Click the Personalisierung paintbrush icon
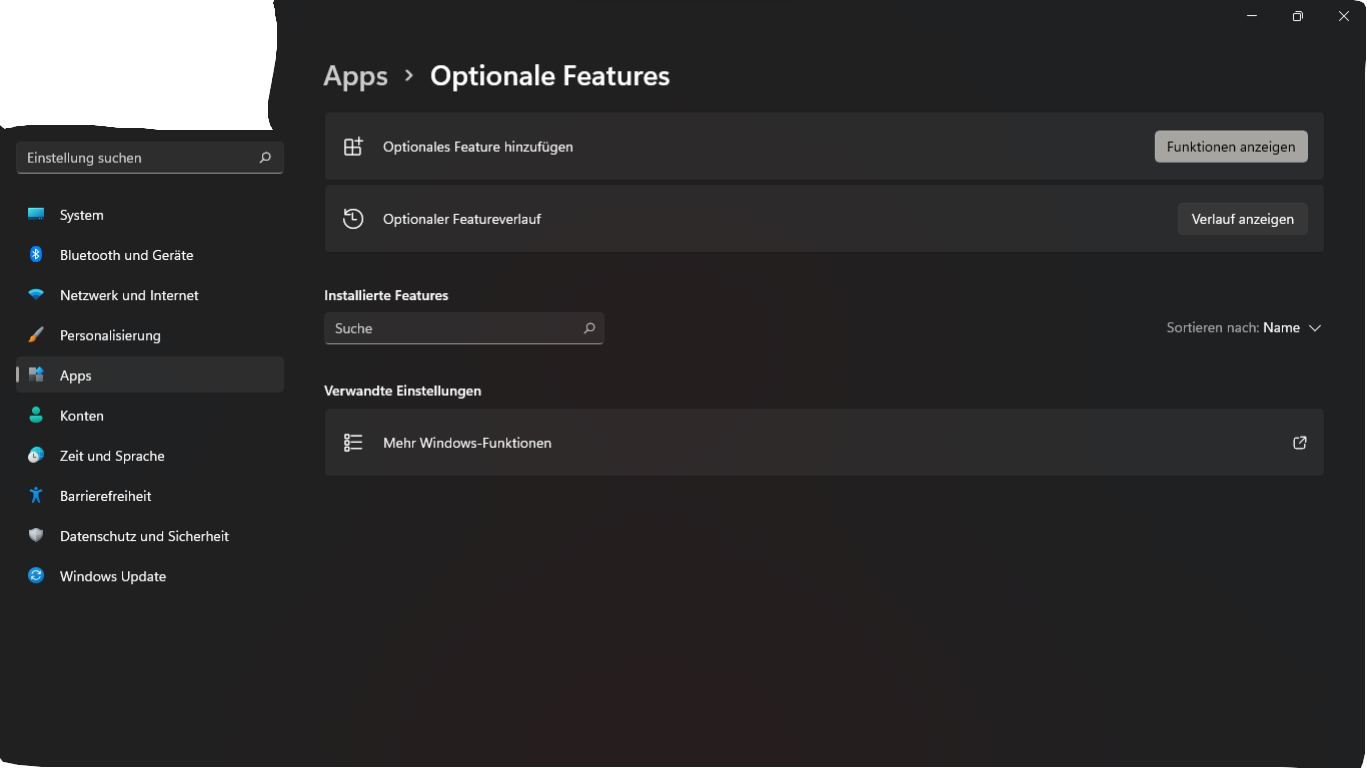The height and width of the screenshot is (771, 1367). click(36, 335)
